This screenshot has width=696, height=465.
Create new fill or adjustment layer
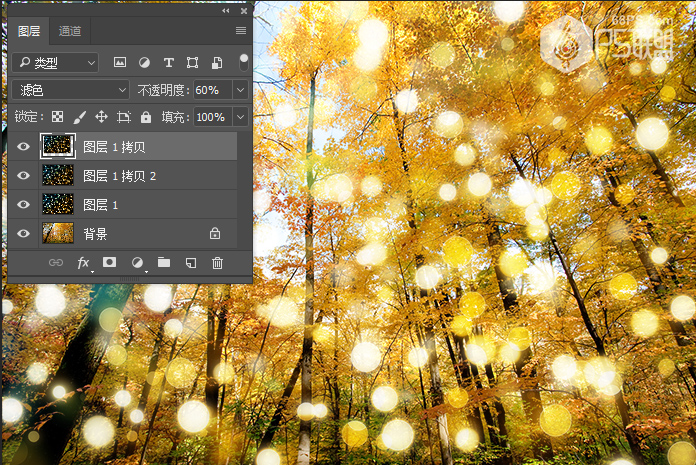[138, 263]
